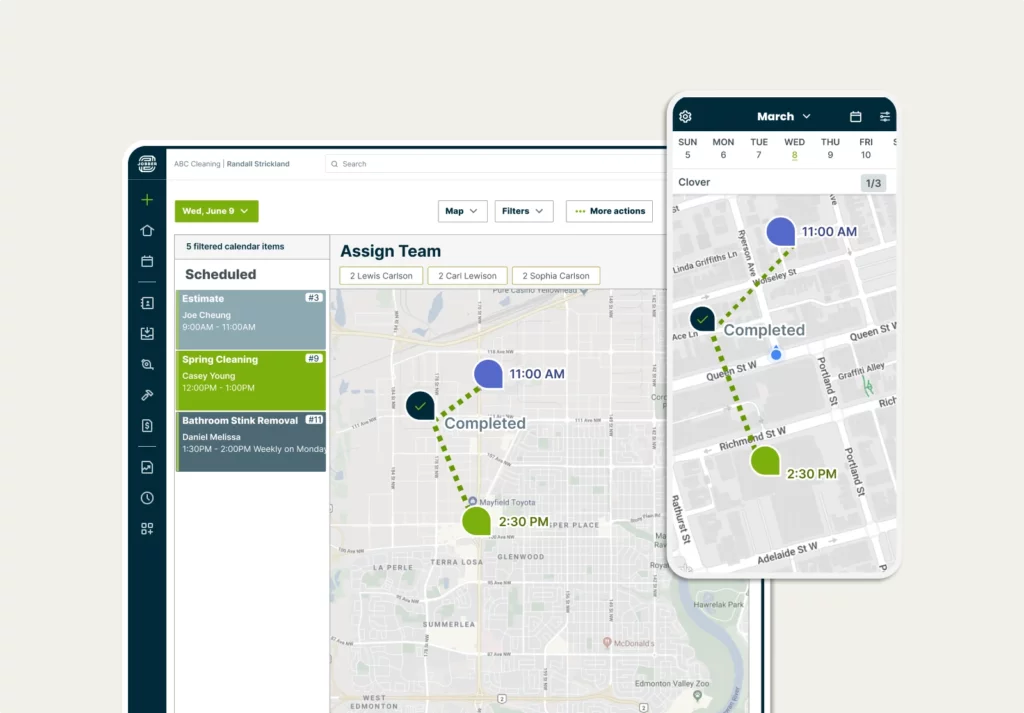Select the 2 Lewis Carlson team chip

[381, 276]
